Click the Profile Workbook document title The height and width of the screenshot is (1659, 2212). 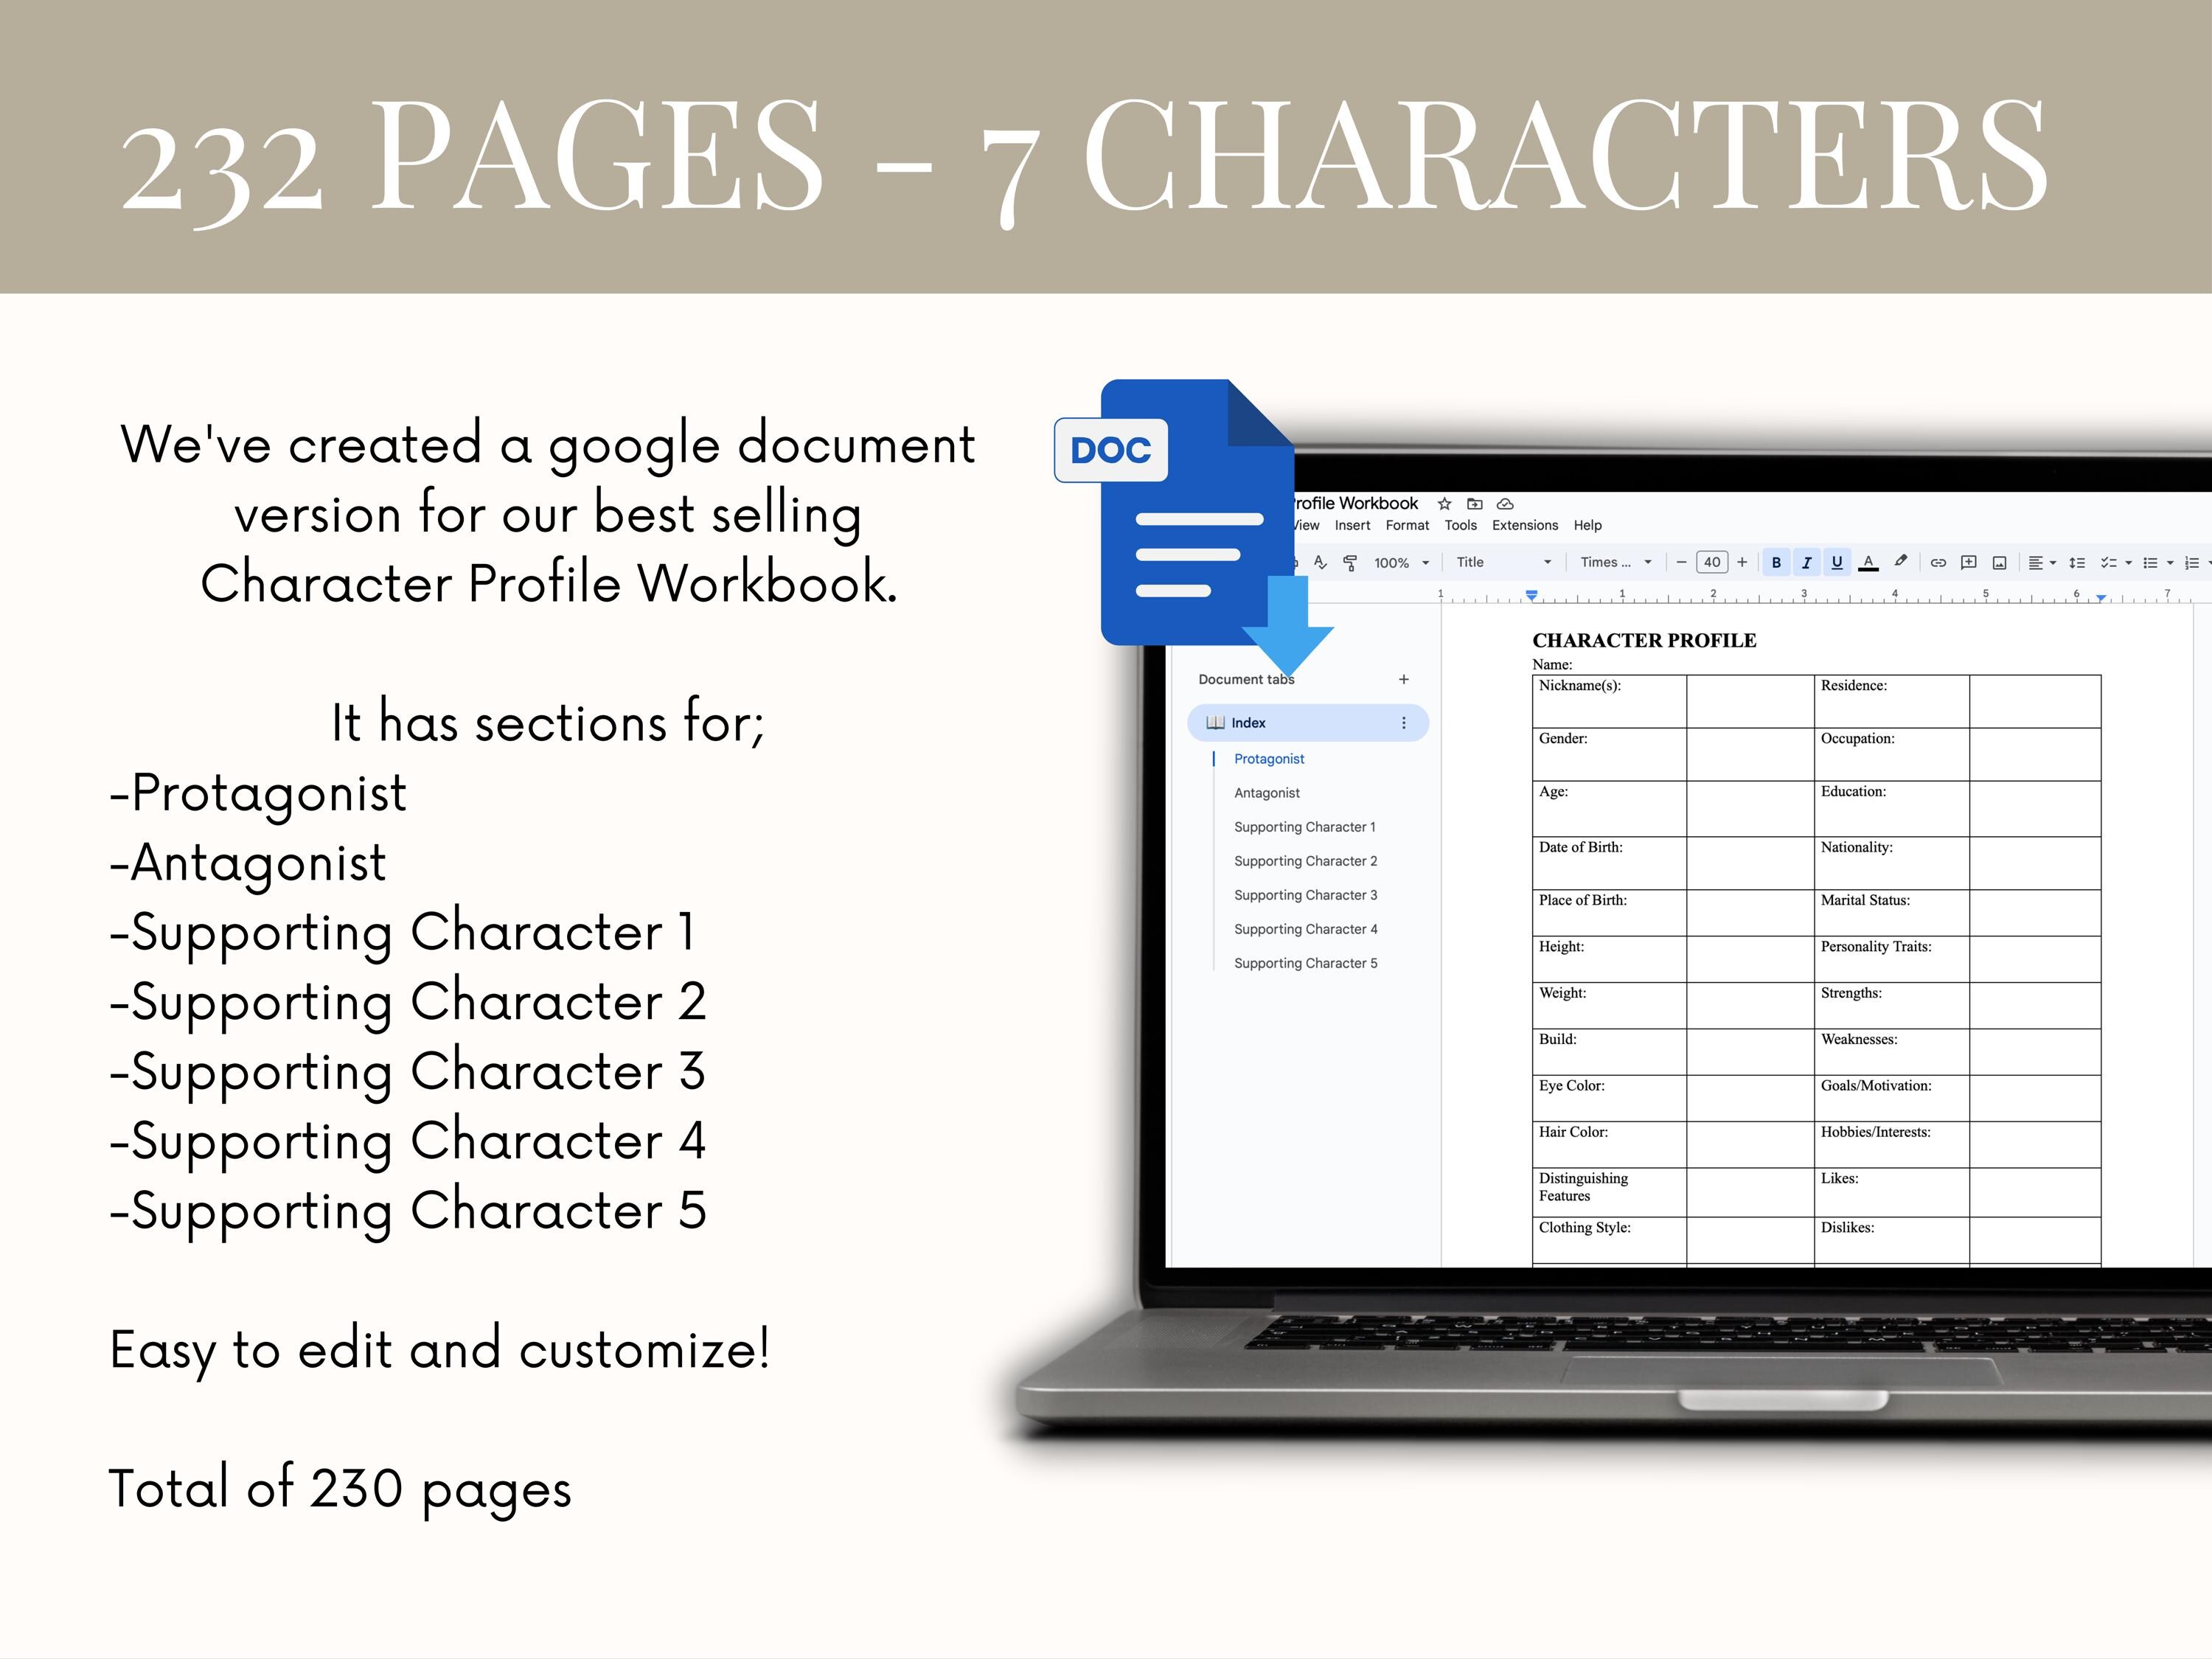1356,503
